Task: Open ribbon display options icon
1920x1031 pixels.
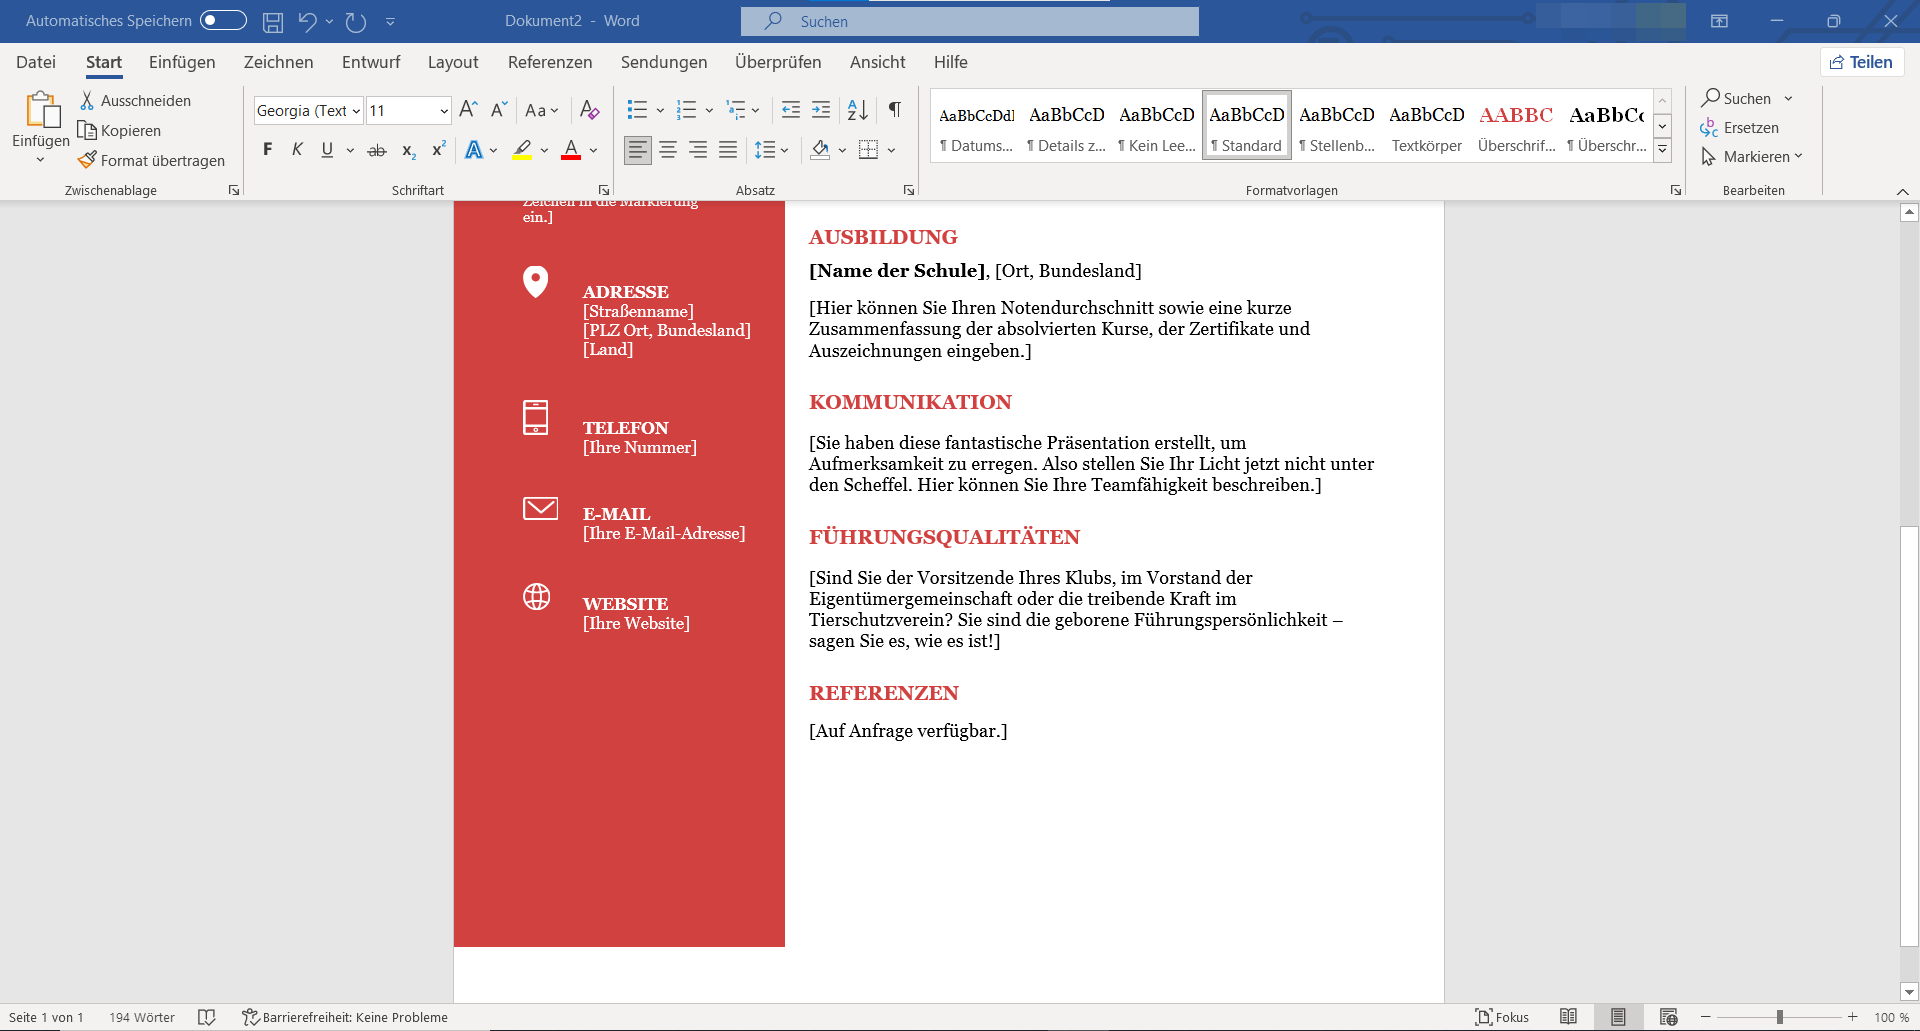Action: click(x=1719, y=21)
